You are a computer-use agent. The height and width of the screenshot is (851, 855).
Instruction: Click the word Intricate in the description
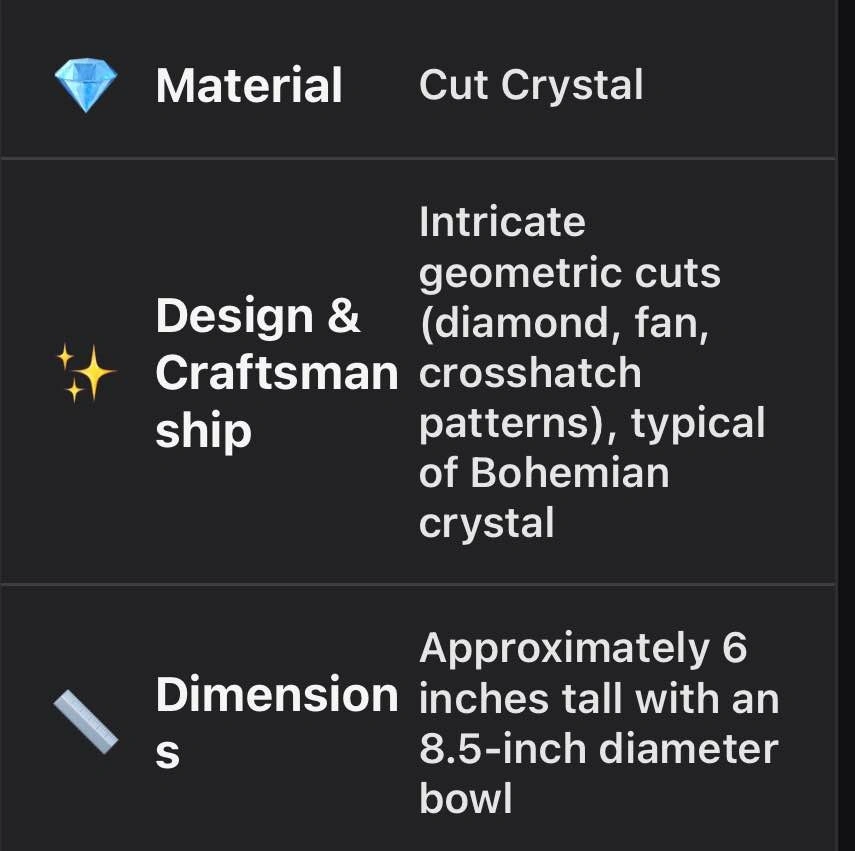click(x=502, y=222)
